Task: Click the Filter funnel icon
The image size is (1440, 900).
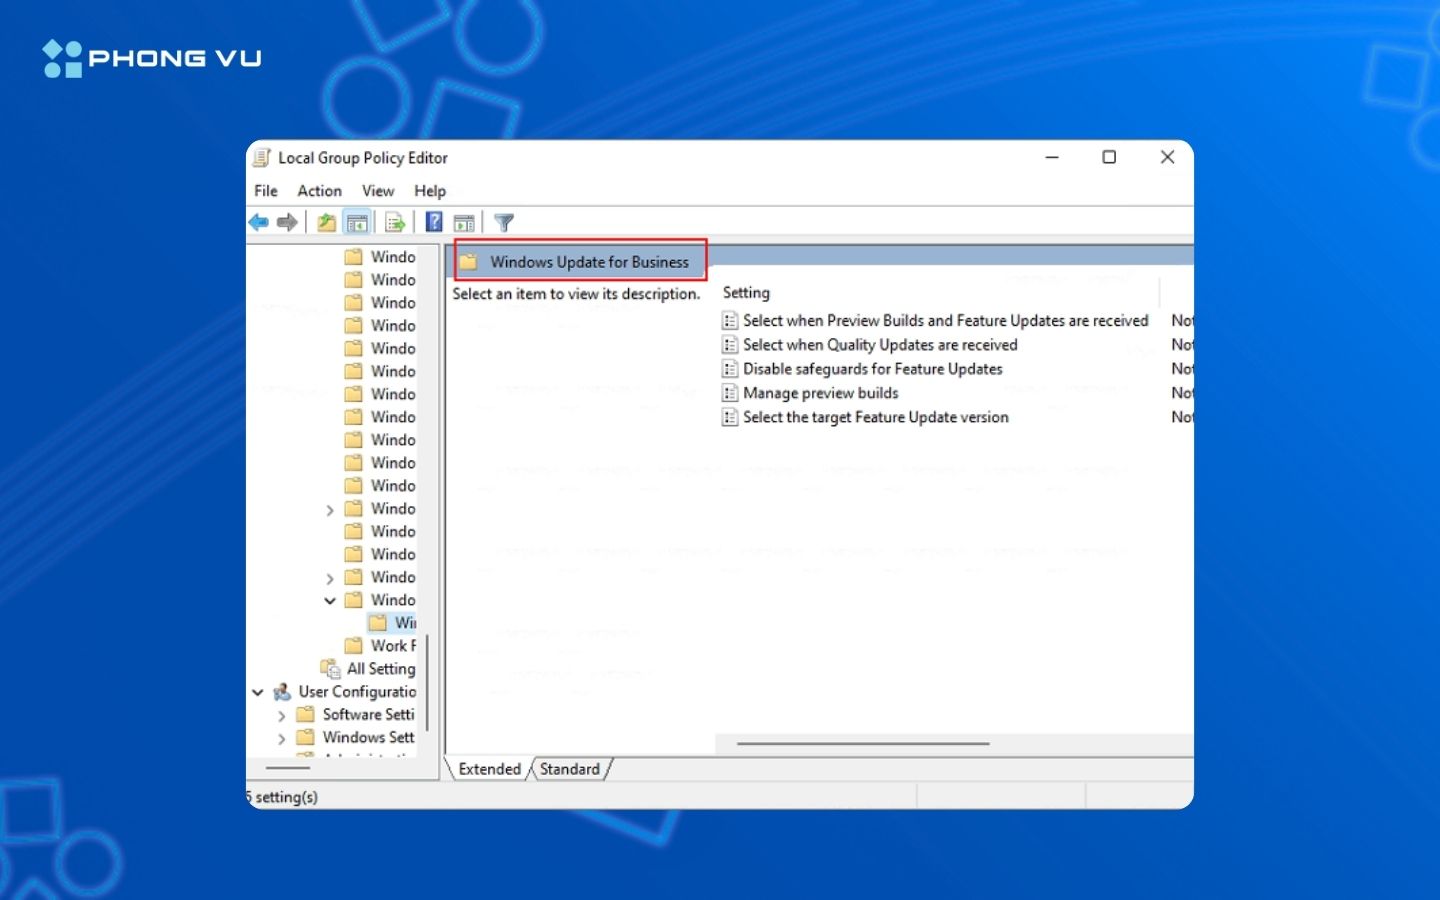Action: point(504,223)
